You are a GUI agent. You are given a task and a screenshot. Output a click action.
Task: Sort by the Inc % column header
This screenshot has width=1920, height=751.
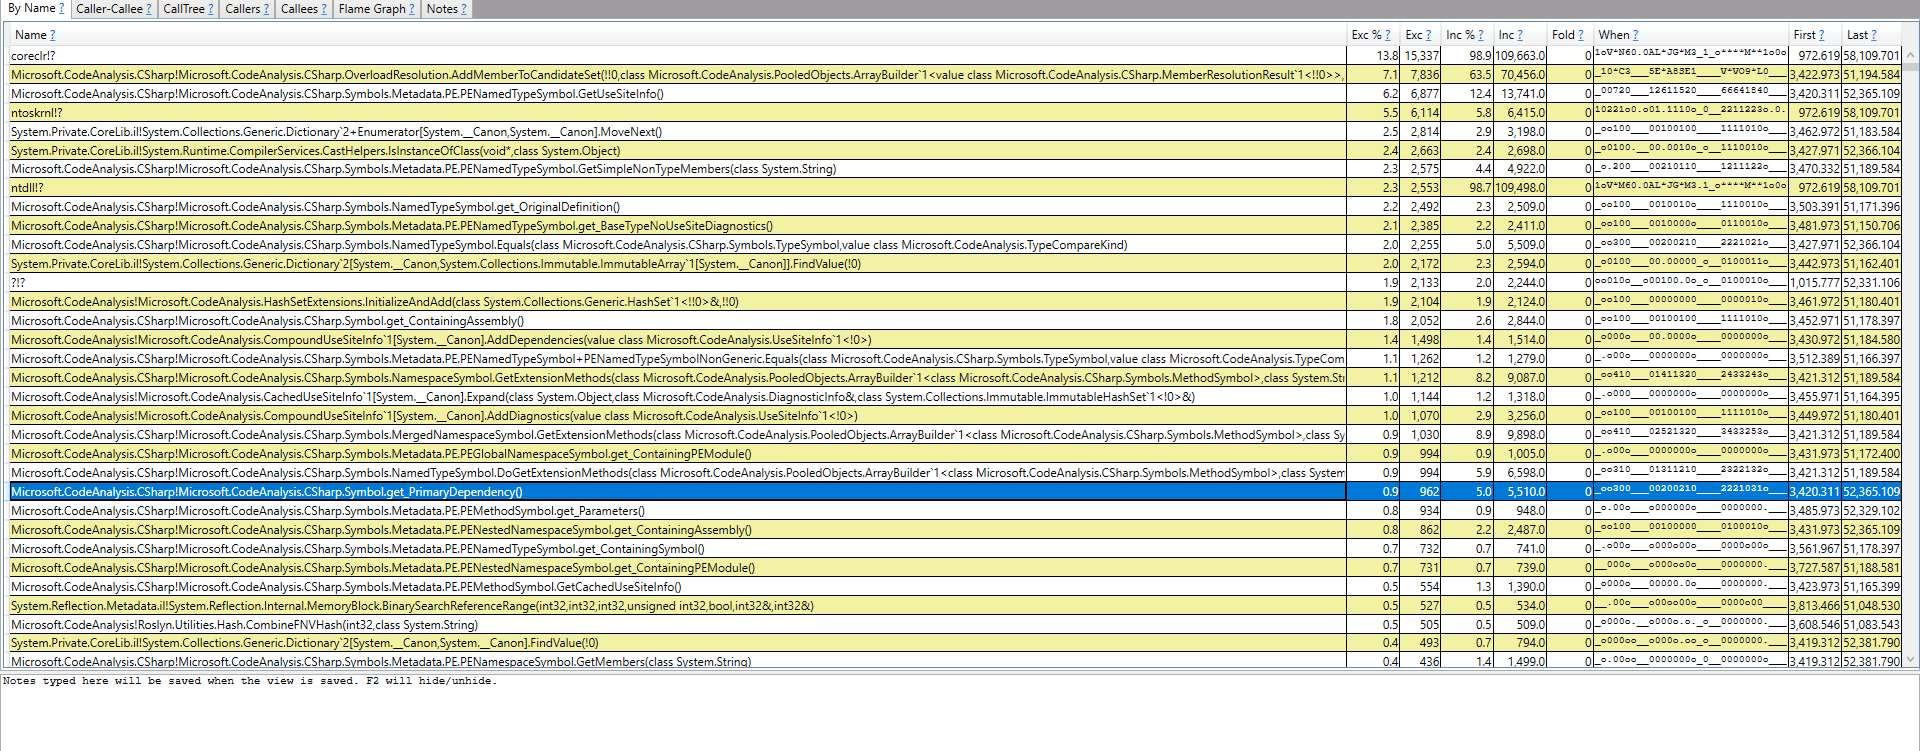[x=1460, y=35]
